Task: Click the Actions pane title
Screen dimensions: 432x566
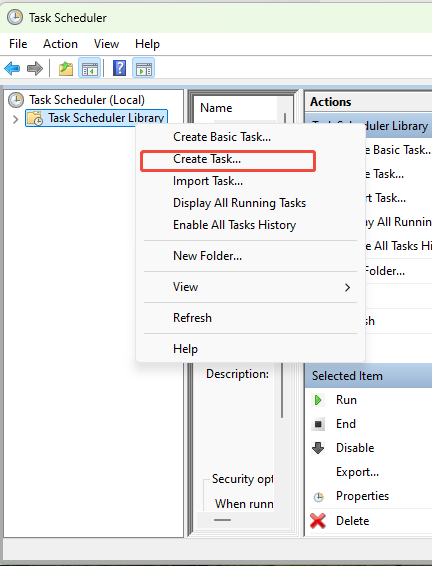Action: 331,102
